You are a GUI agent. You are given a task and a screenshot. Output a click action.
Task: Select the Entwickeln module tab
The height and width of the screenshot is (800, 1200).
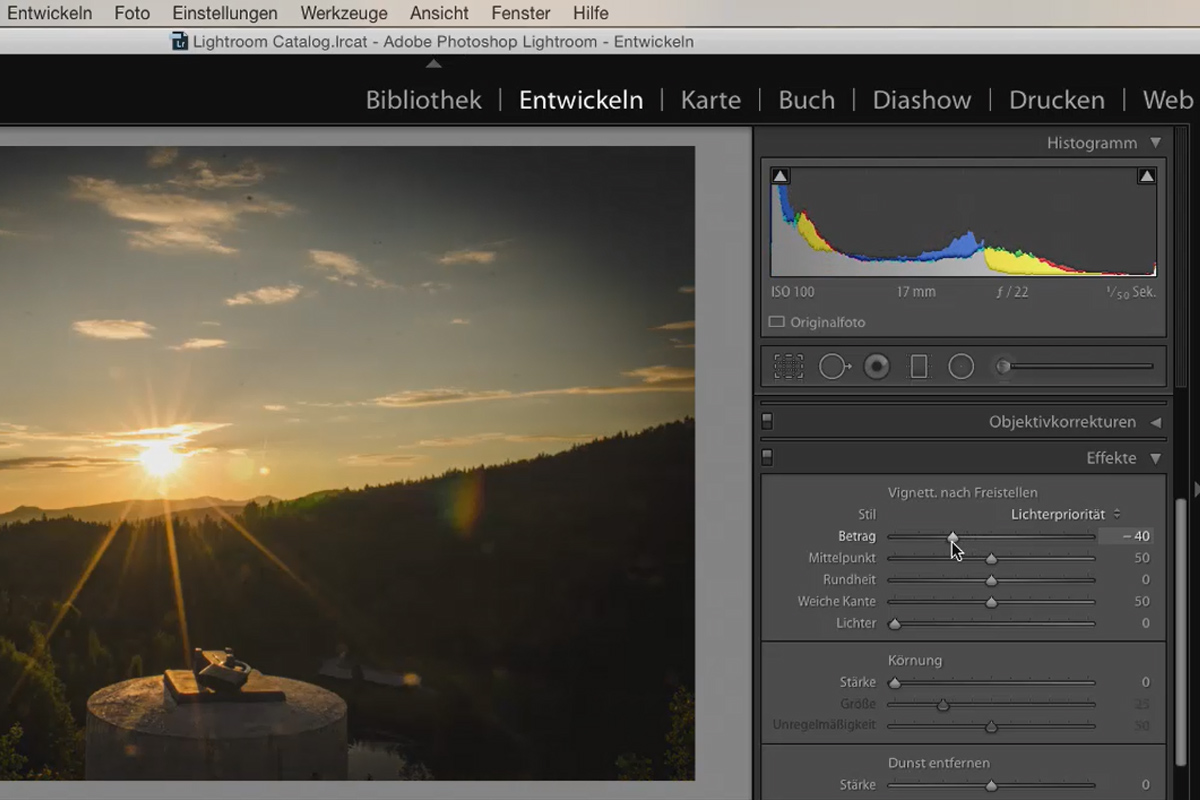[581, 100]
